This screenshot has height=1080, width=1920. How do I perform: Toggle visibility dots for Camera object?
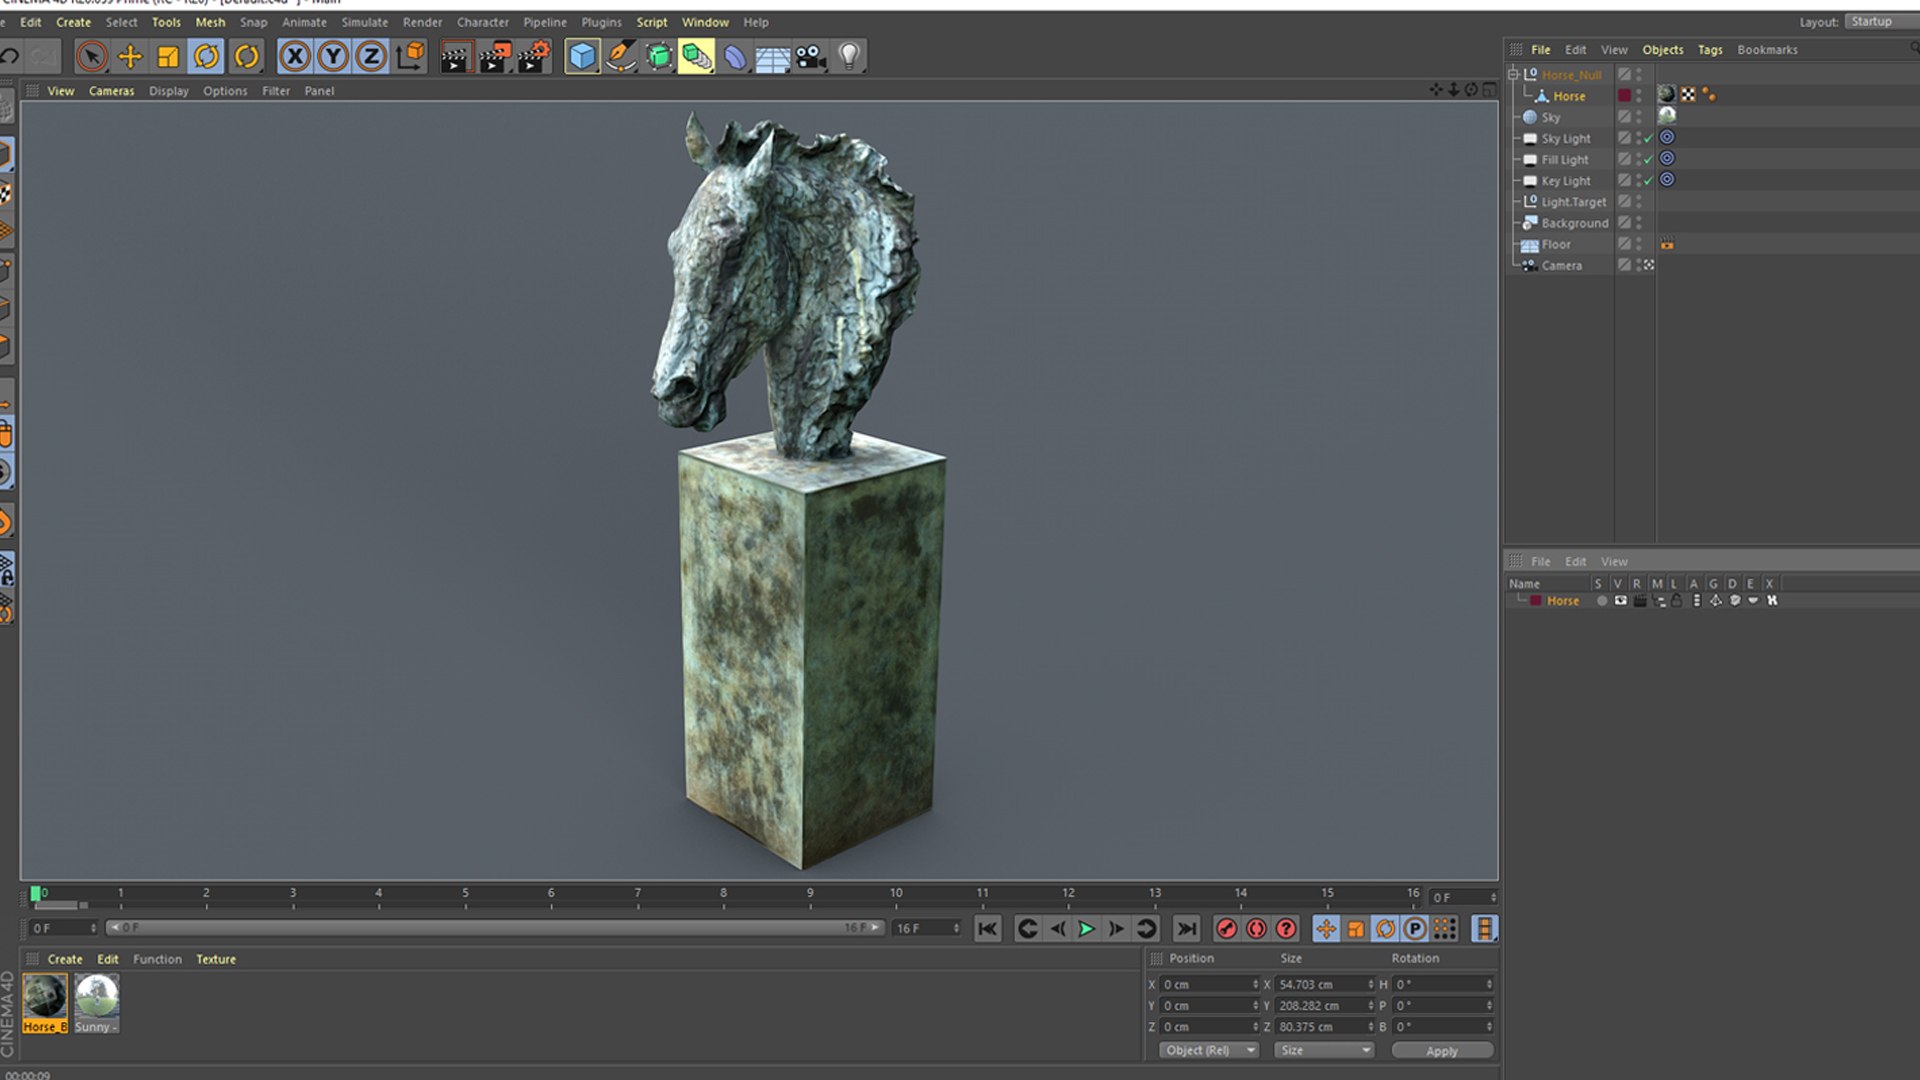click(1639, 266)
